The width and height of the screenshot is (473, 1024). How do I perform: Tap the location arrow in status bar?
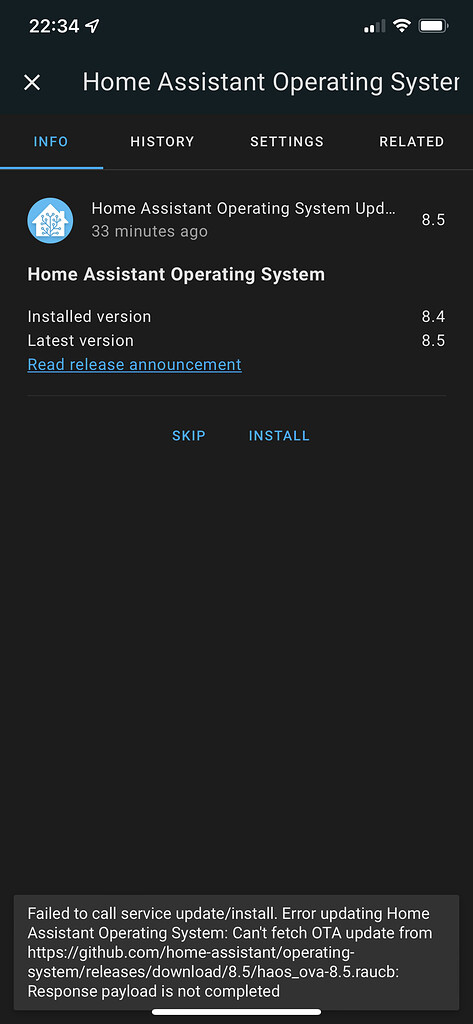click(x=93, y=26)
